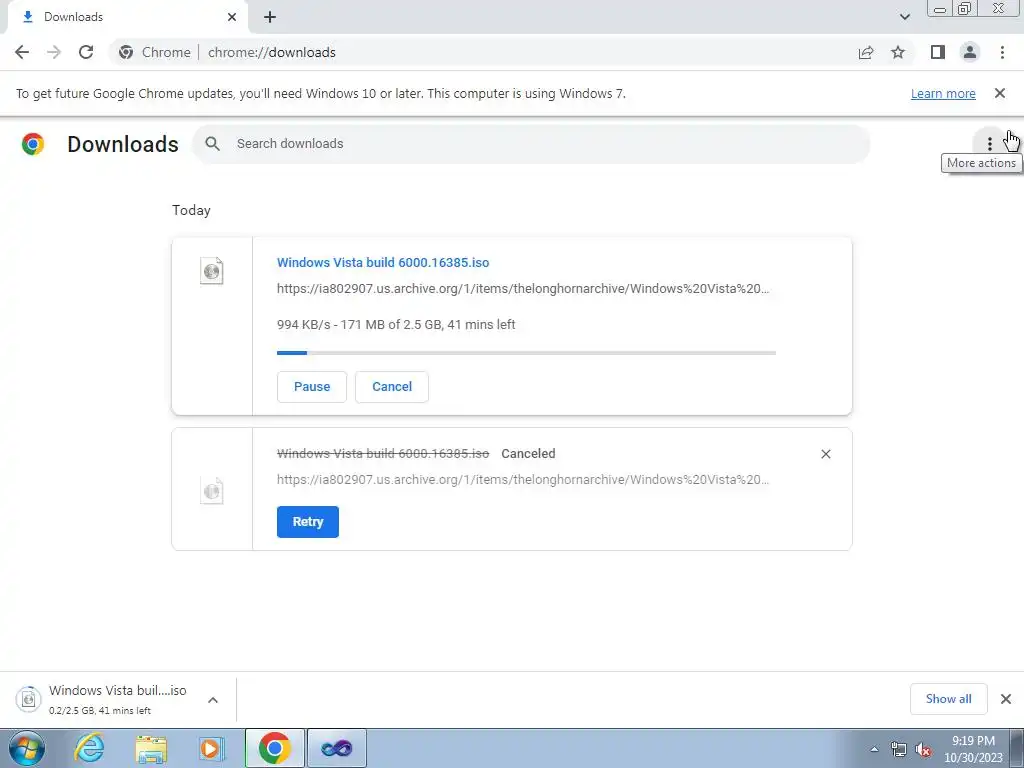Click the Windows Vista buil....iso shelf item
The height and width of the screenshot is (768, 1024).
pyautogui.click(x=118, y=699)
